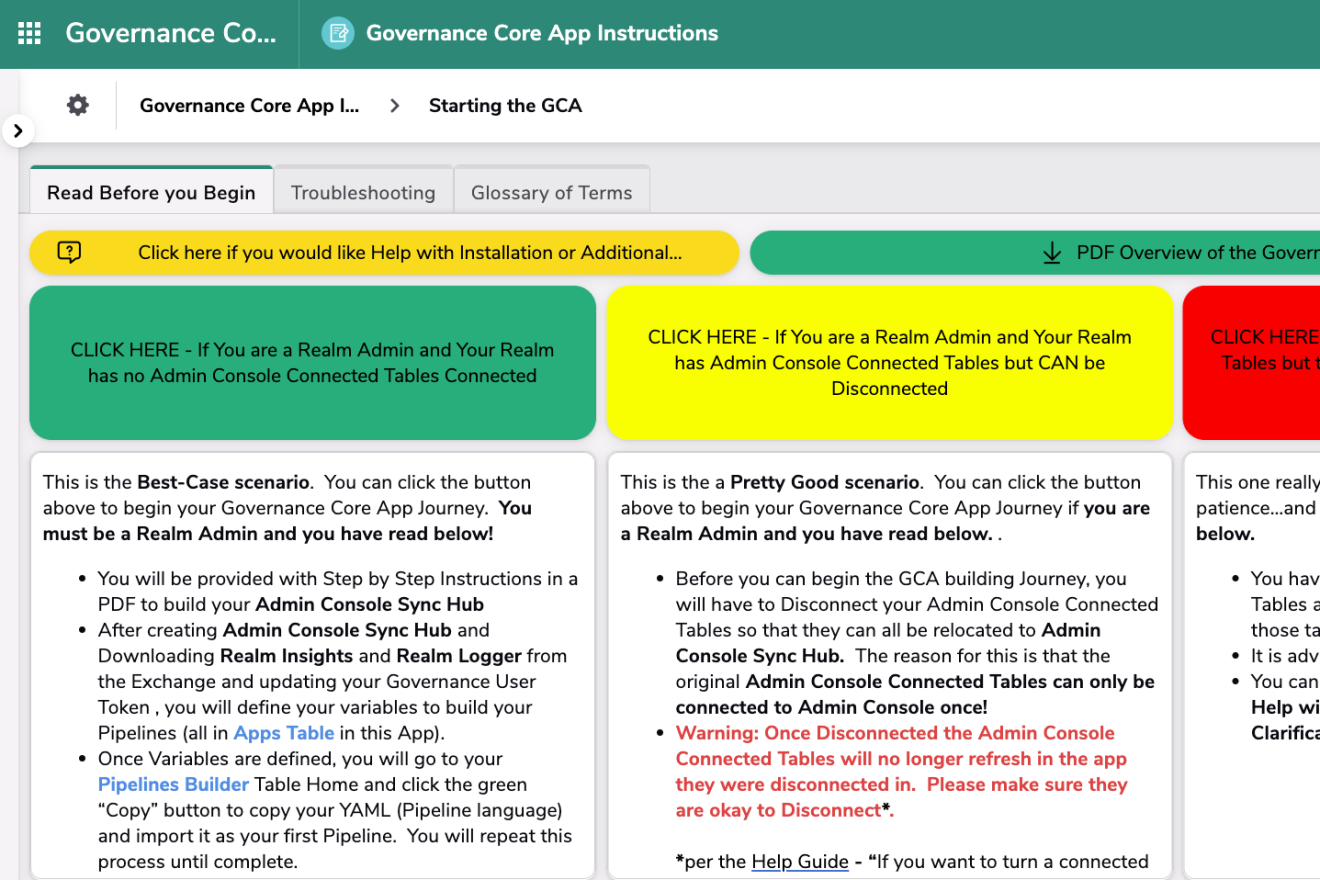This screenshot has width=1320, height=880.
Task: Open the Glossary of Terms tab
Action: [x=551, y=193]
